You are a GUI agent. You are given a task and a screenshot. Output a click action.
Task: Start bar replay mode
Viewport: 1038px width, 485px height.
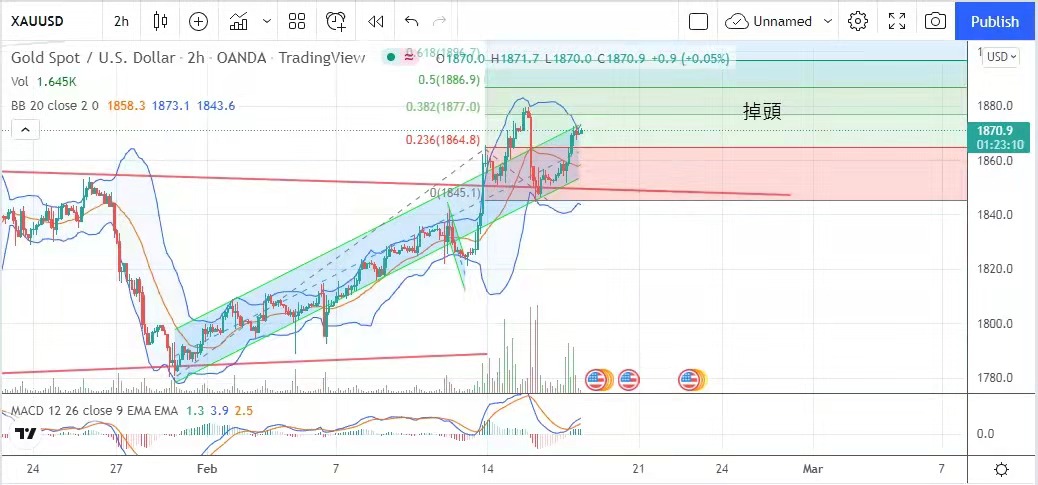click(x=375, y=21)
